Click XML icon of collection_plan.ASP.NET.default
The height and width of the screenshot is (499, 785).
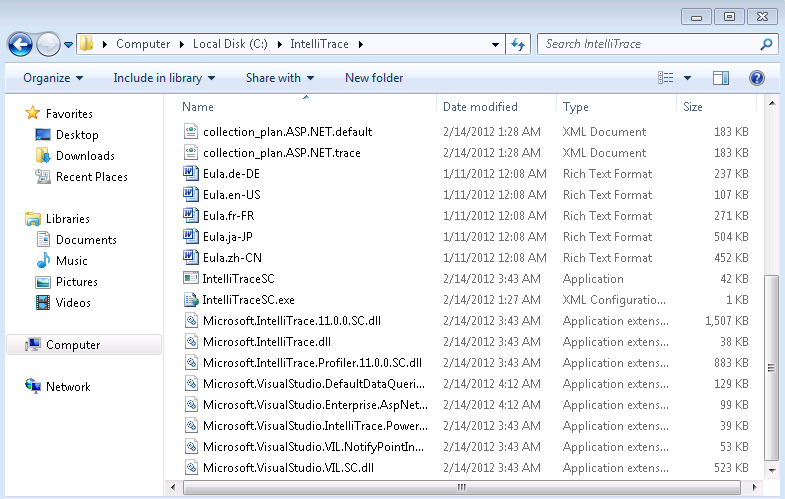pos(191,131)
